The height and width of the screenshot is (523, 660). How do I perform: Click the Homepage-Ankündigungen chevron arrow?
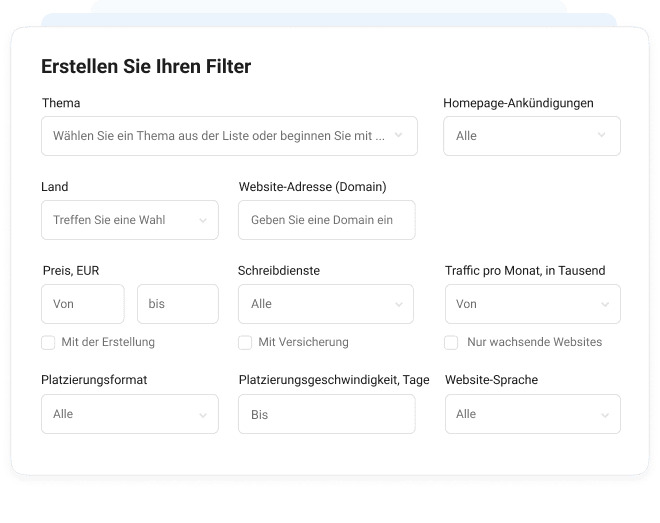click(601, 135)
